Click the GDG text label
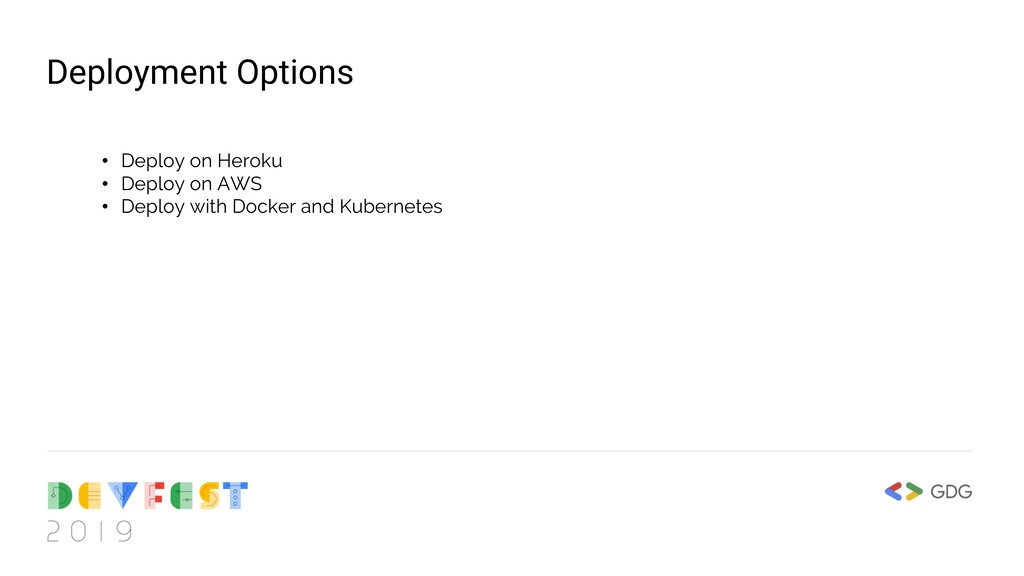The image size is (1024, 576). pos(951,492)
